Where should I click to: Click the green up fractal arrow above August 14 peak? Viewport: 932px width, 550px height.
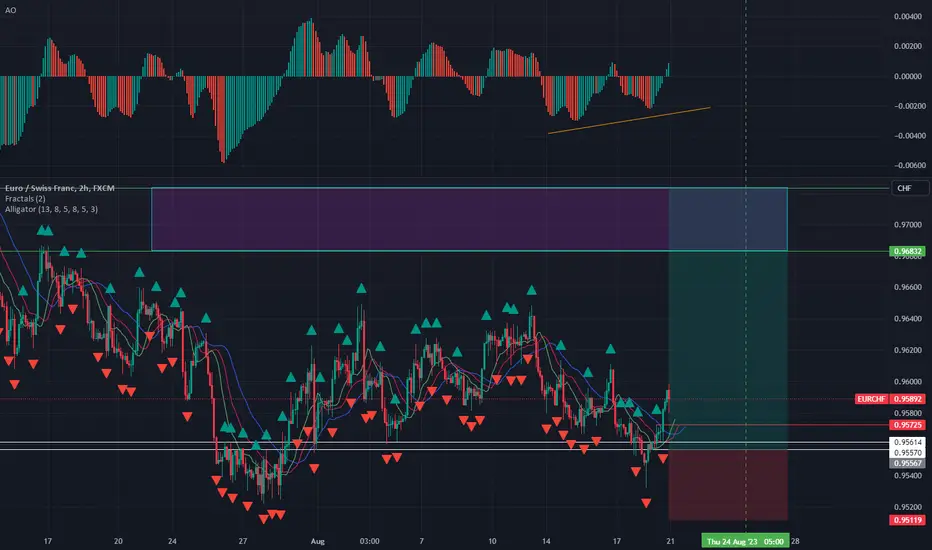click(x=531, y=290)
